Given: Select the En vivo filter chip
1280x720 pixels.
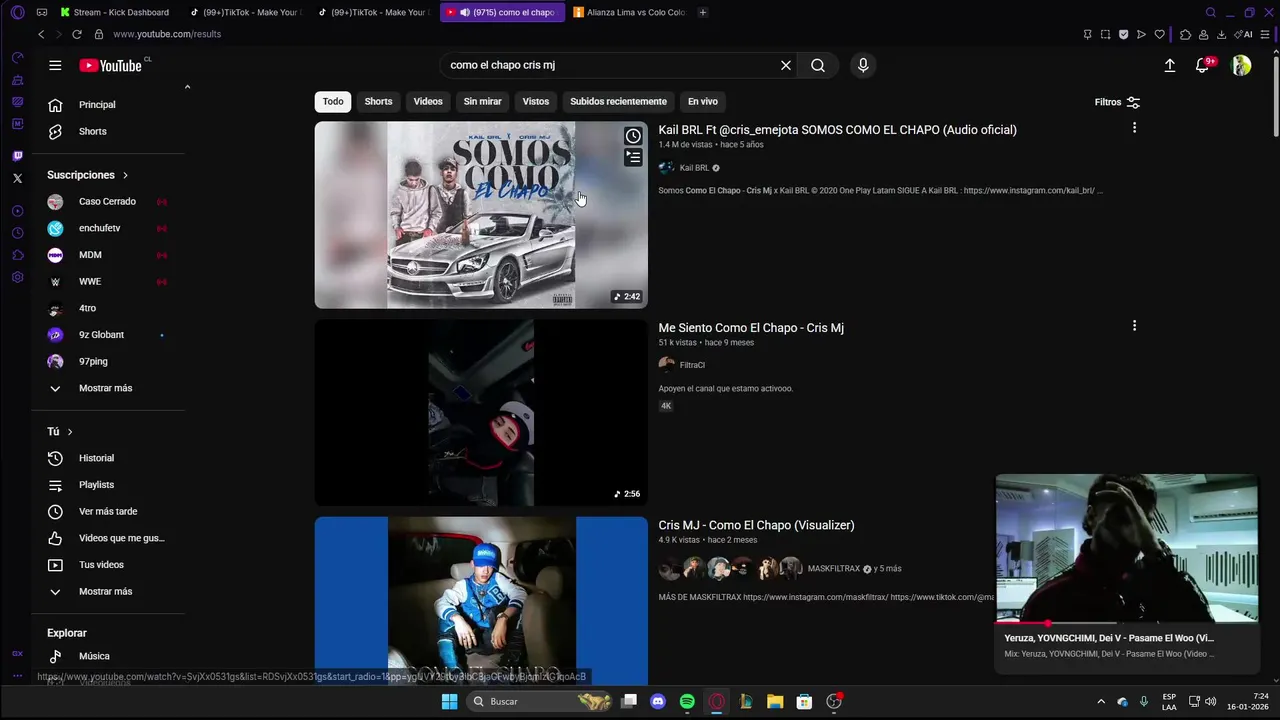Looking at the screenshot, I should (703, 101).
